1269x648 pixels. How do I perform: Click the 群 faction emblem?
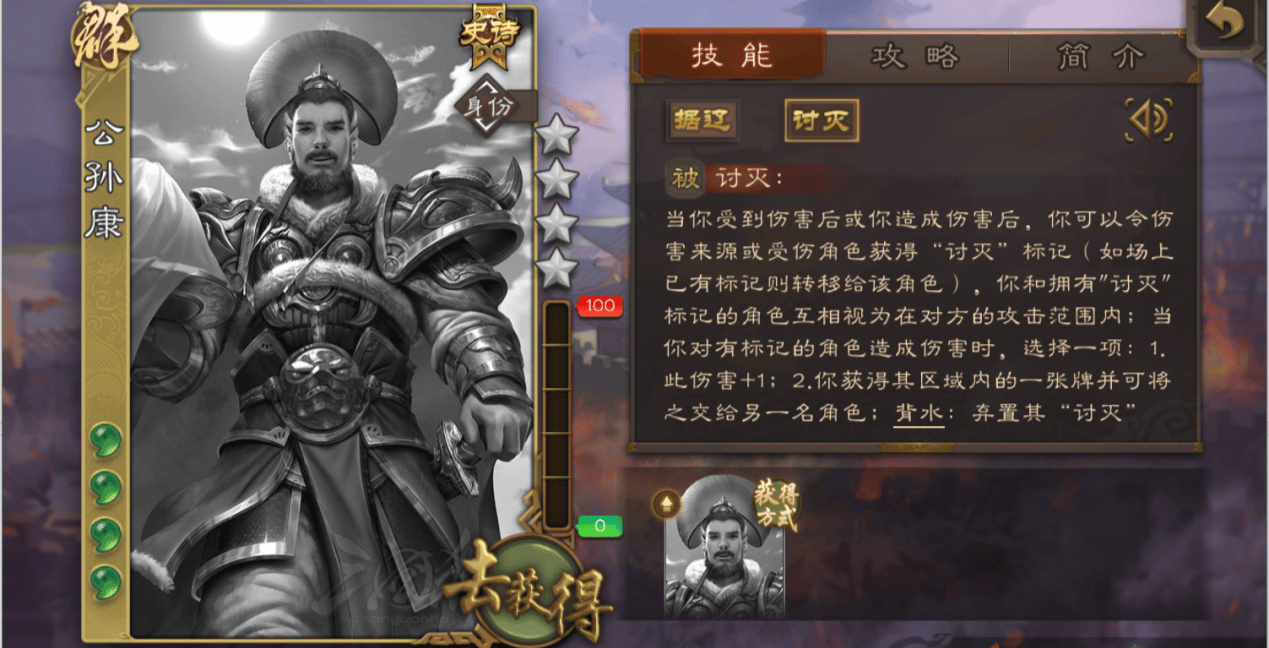point(103,36)
